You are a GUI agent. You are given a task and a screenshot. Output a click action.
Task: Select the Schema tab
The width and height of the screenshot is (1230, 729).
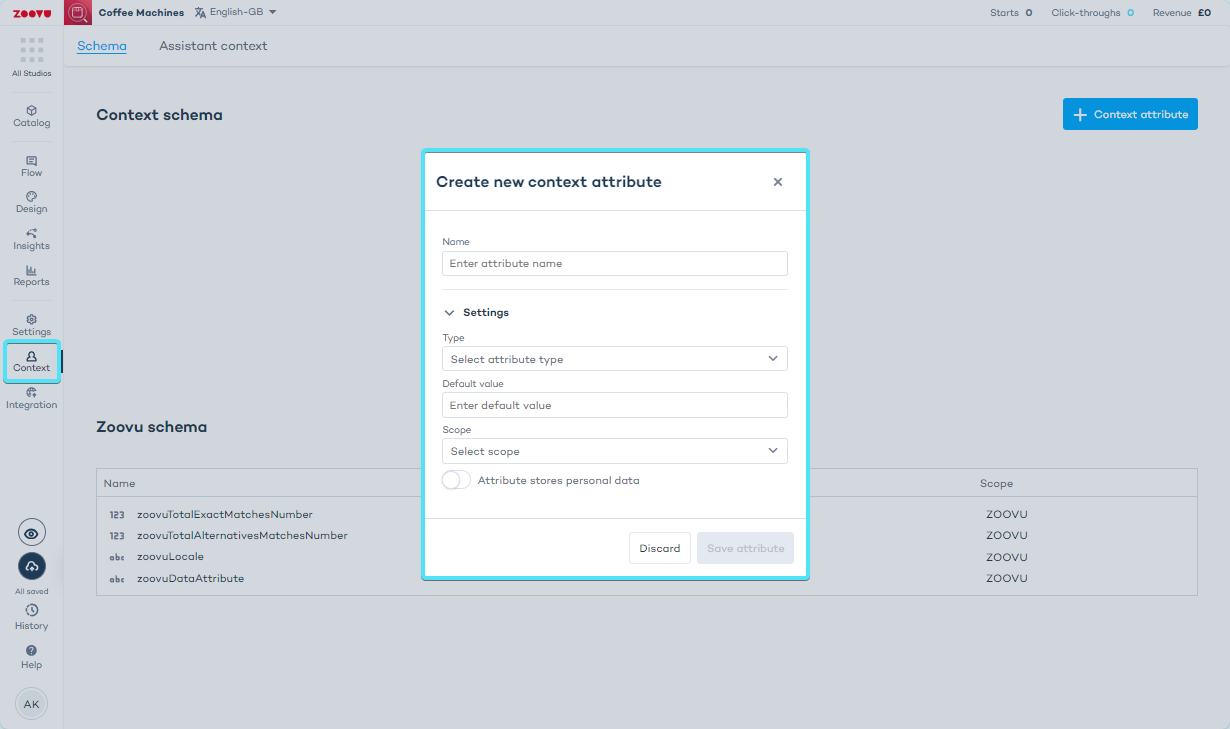101,45
